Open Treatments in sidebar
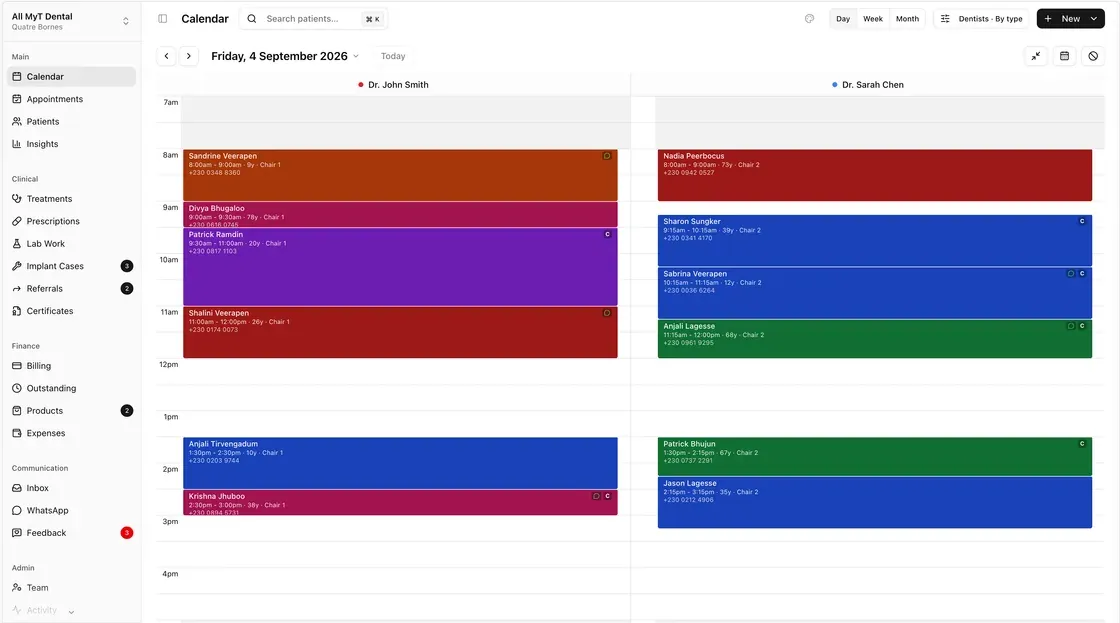1120x623 pixels. [x=71, y=199]
